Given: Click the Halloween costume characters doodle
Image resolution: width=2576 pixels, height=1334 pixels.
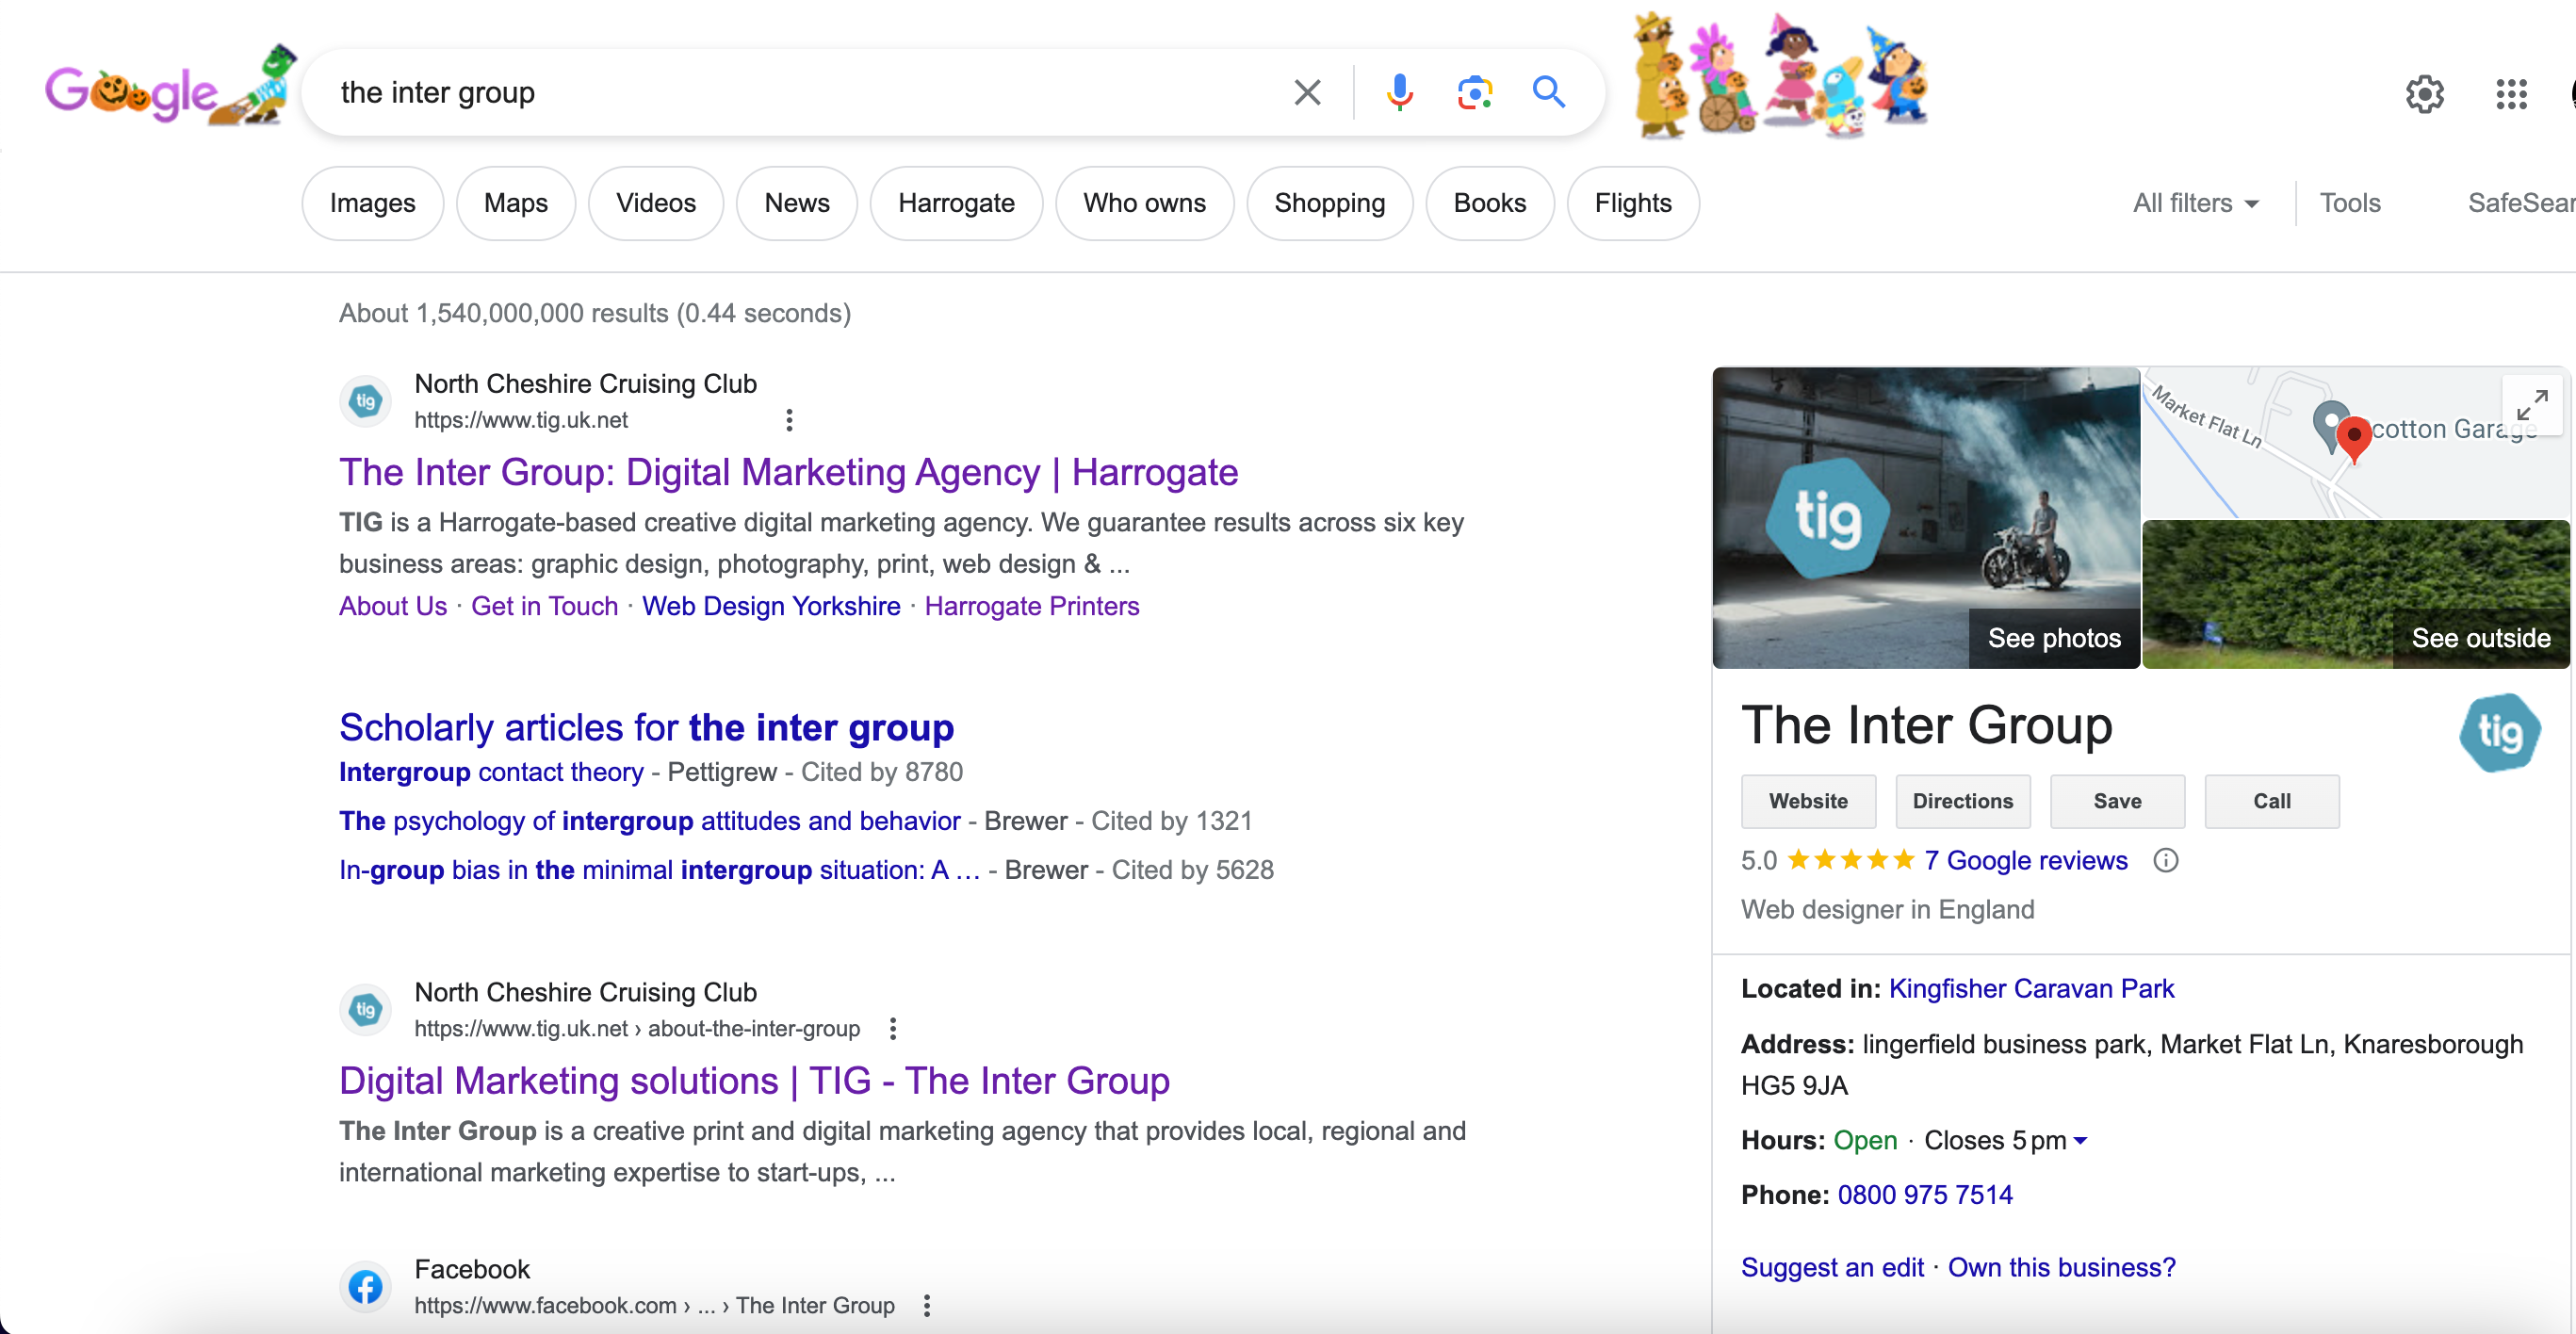Looking at the screenshot, I should [1779, 76].
